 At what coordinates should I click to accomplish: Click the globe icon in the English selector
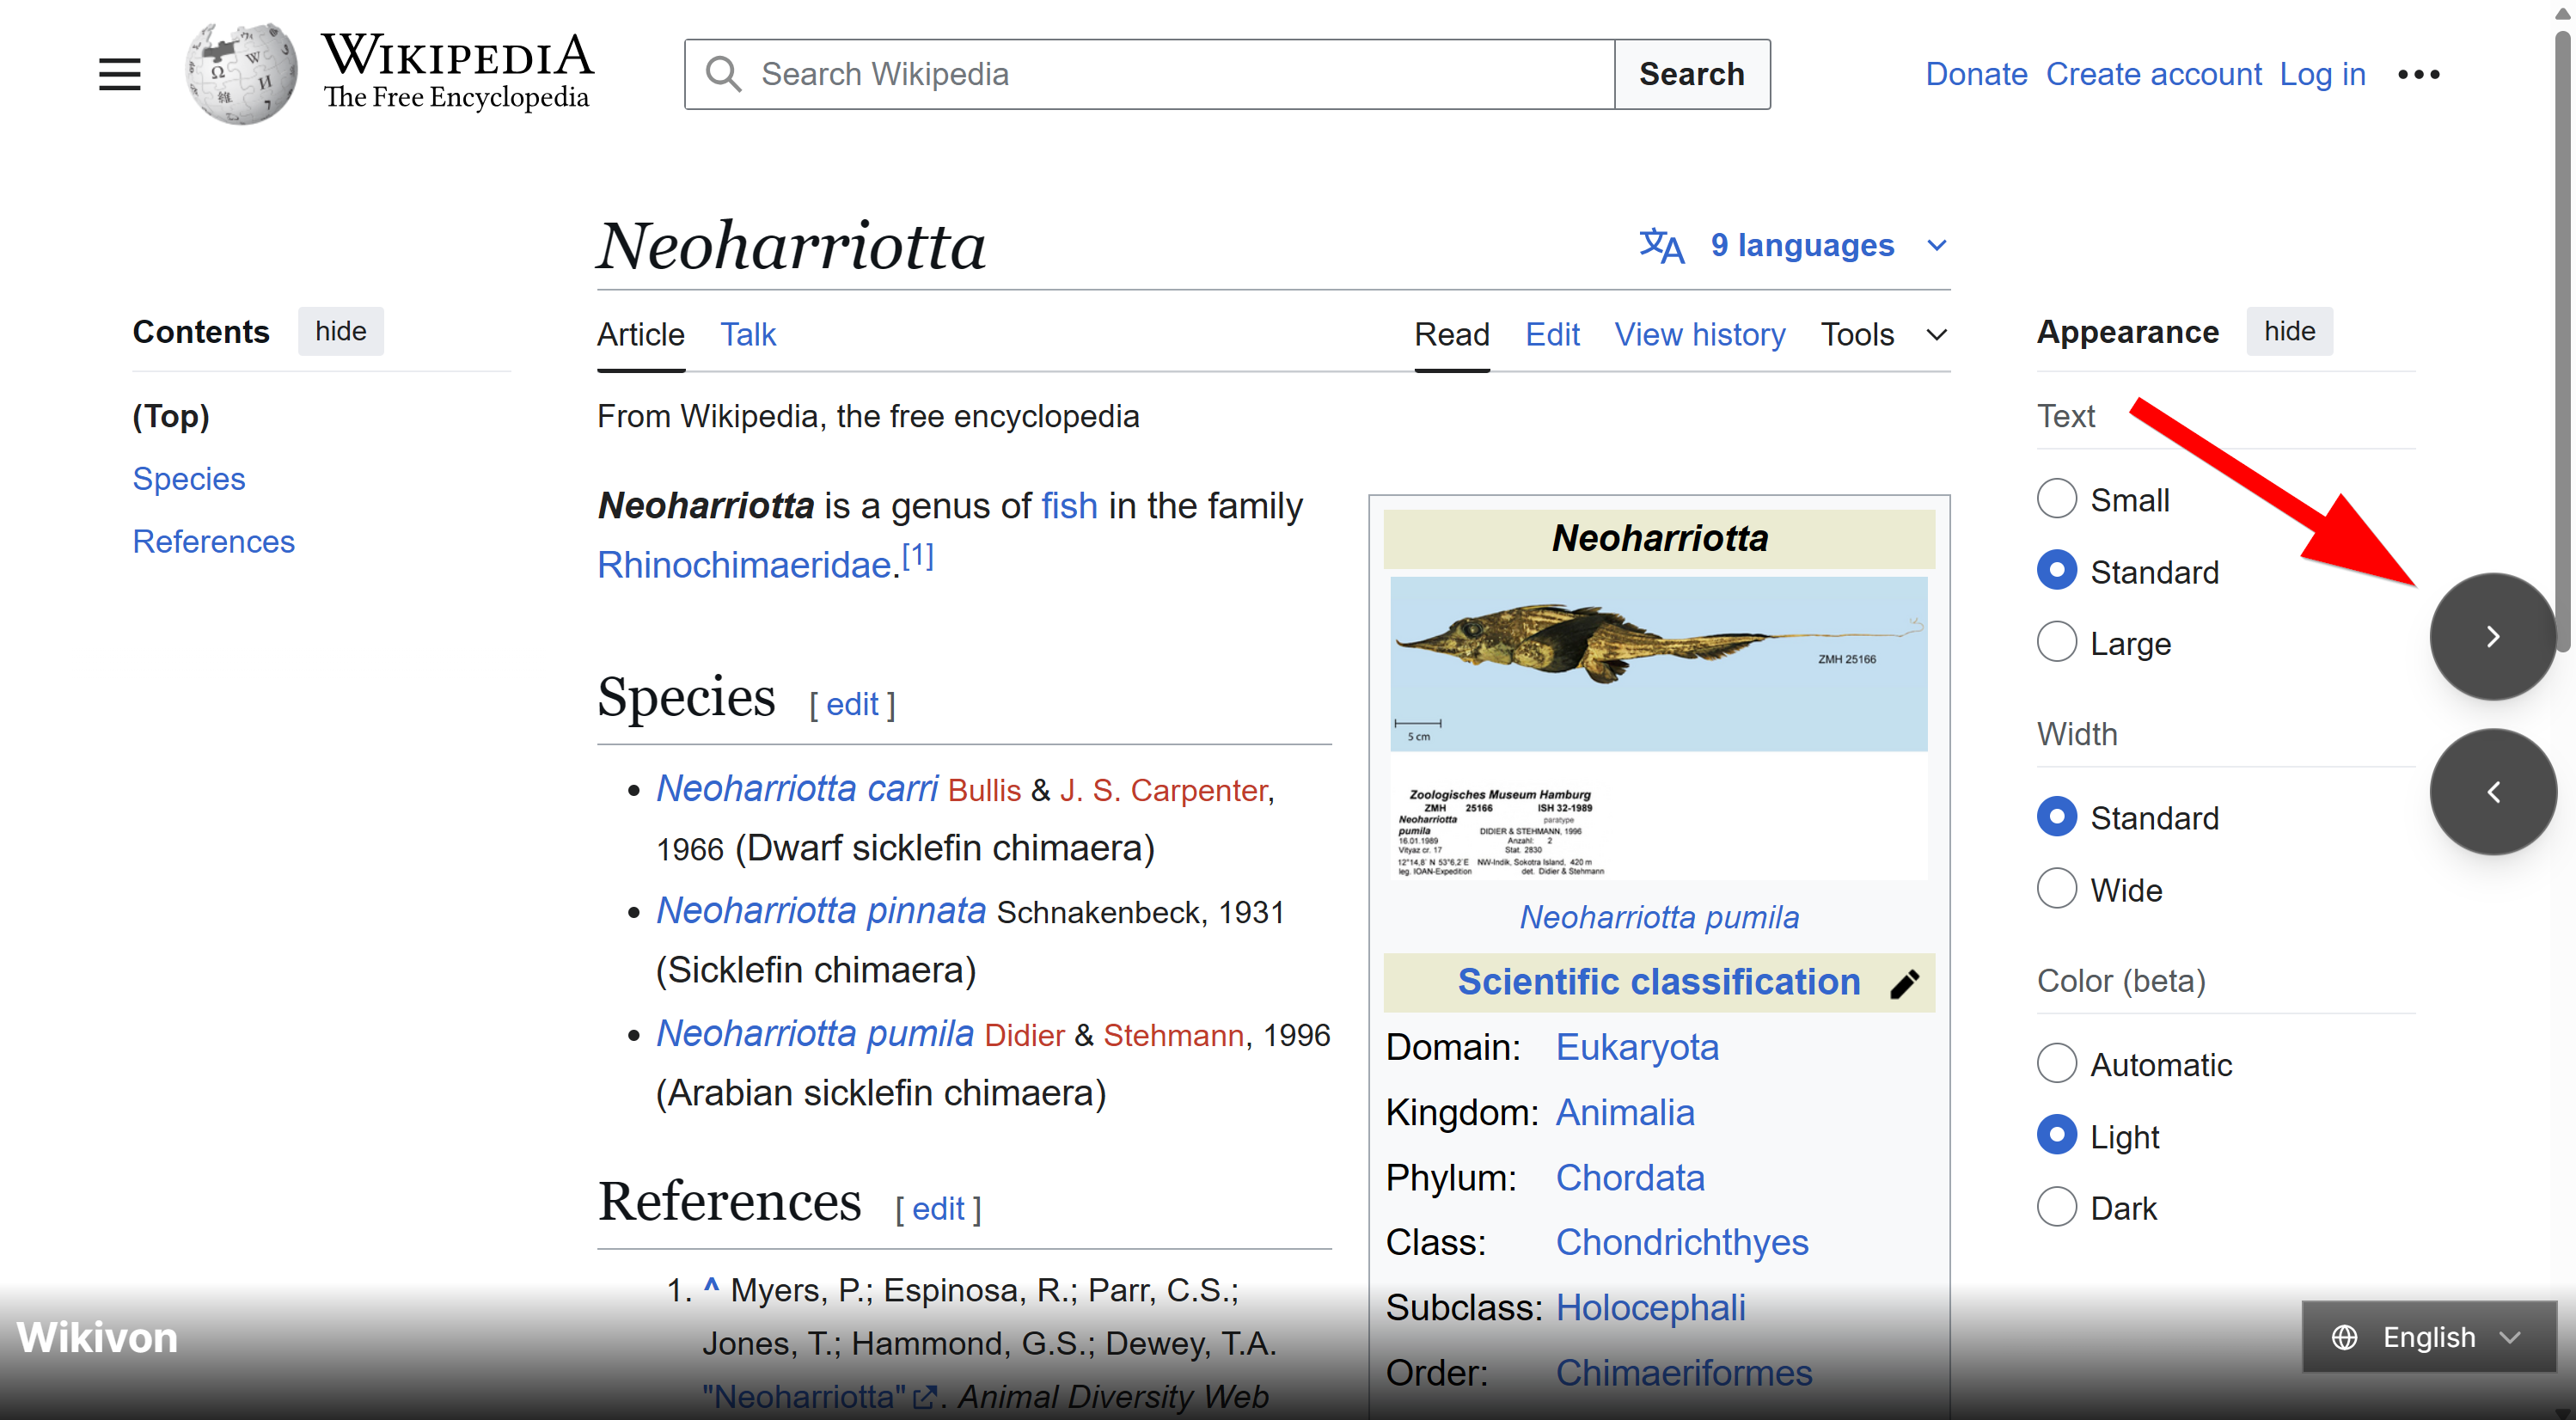tap(2344, 1337)
